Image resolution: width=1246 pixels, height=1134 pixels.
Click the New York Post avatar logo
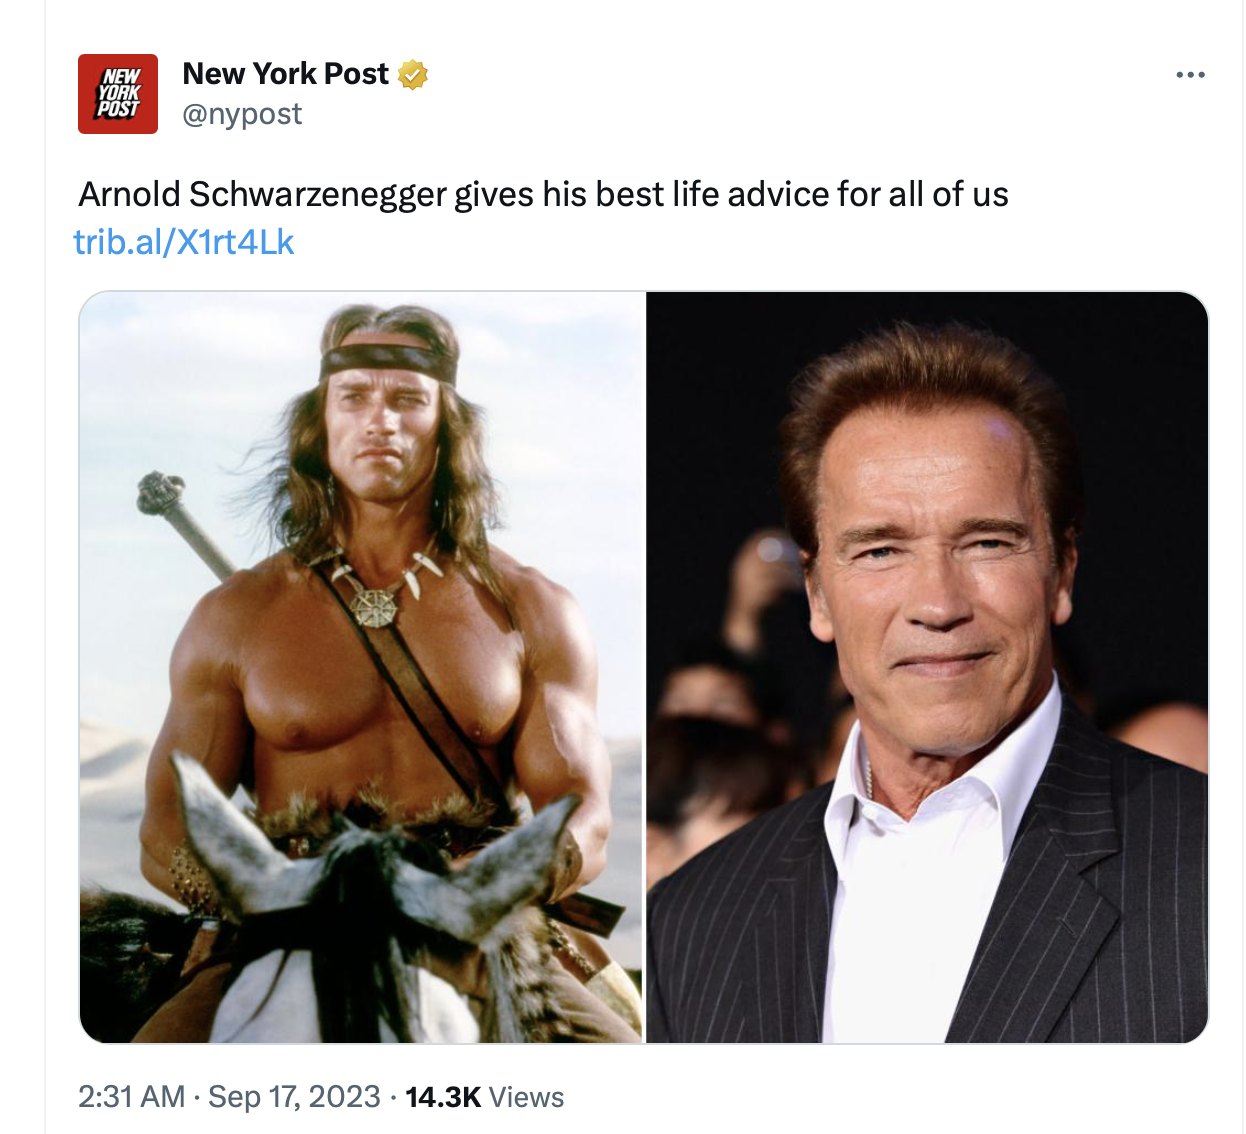pyautogui.click(x=118, y=94)
